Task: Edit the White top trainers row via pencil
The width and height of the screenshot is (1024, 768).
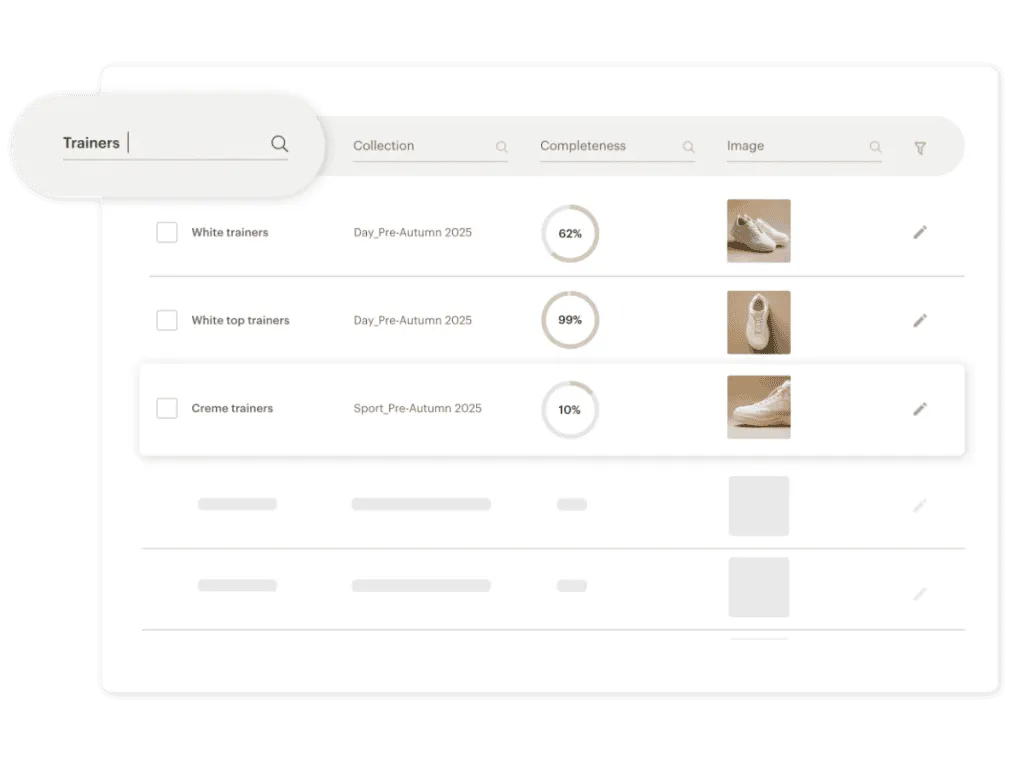Action: pos(920,320)
